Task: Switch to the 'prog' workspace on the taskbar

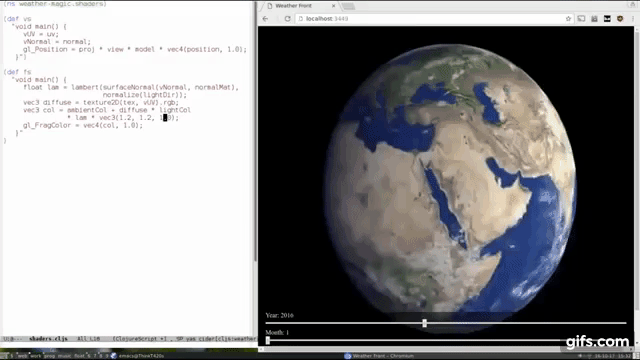Action: 49,356
